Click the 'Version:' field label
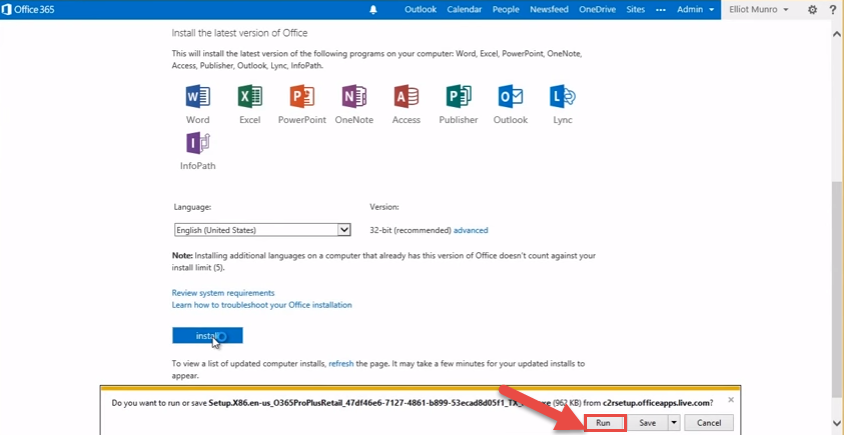Screen dimensions: 844x435 [x=384, y=207]
